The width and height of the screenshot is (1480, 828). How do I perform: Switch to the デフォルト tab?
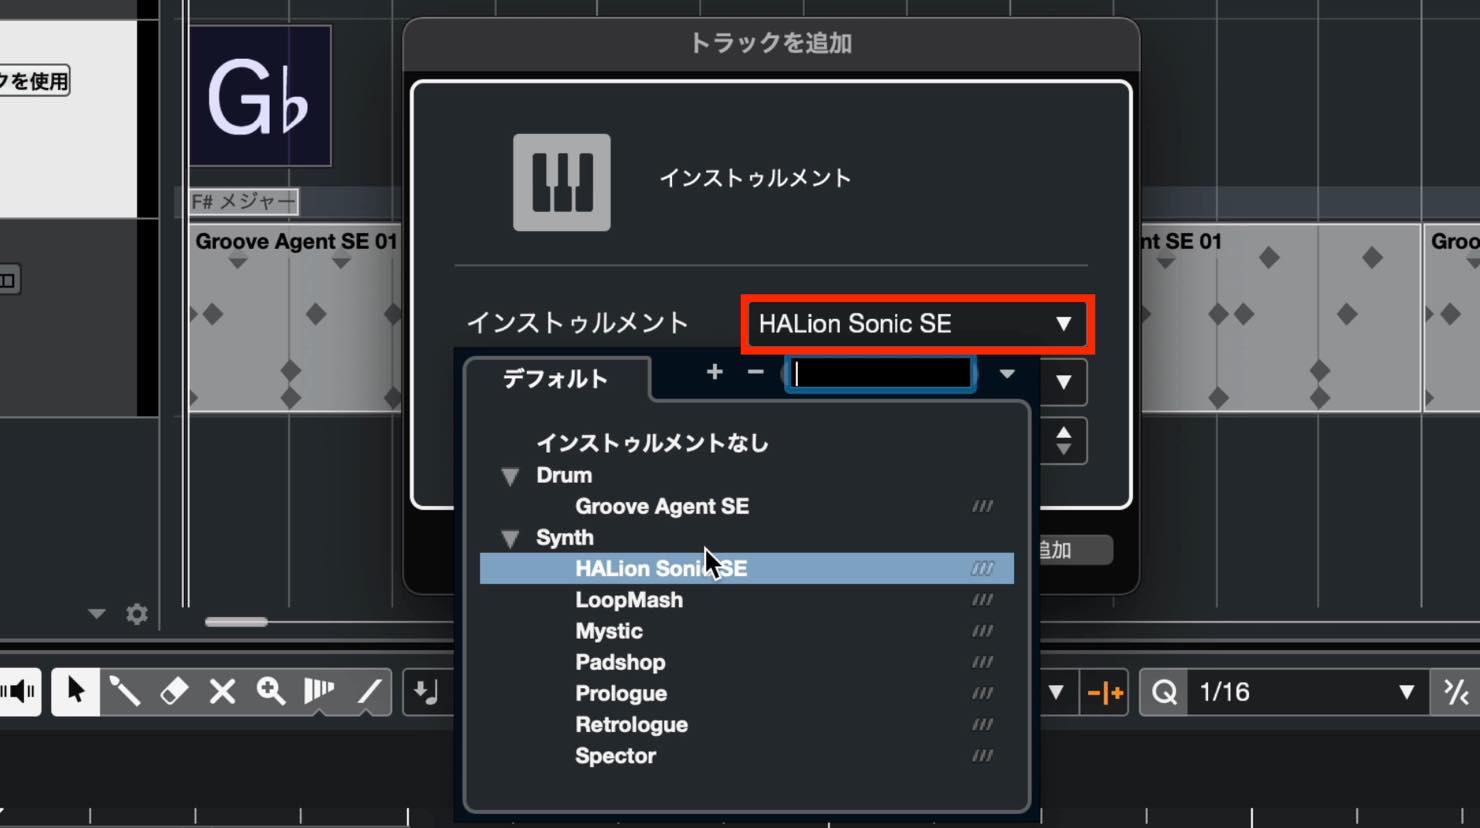556,378
